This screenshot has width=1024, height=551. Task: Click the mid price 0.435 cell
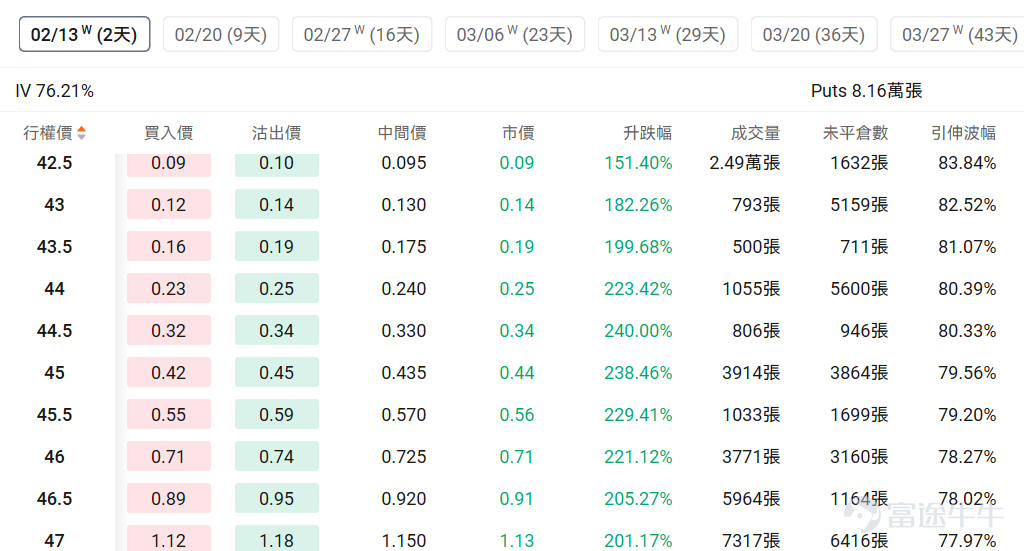[x=404, y=372]
